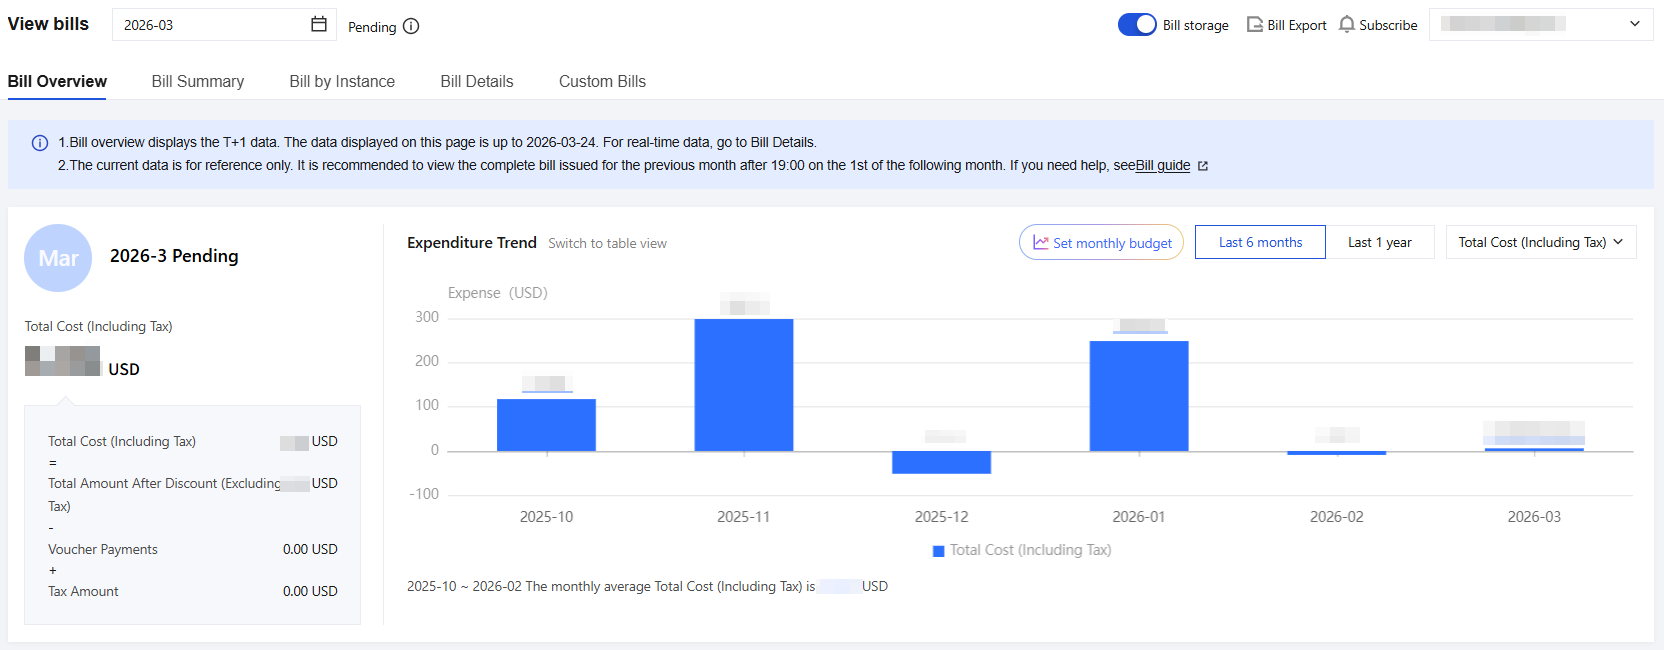The width and height of the screenshot is (1664, 650).
Task: Click the chart icon in Set monthly budget
Action: (x=1041, y=242)
